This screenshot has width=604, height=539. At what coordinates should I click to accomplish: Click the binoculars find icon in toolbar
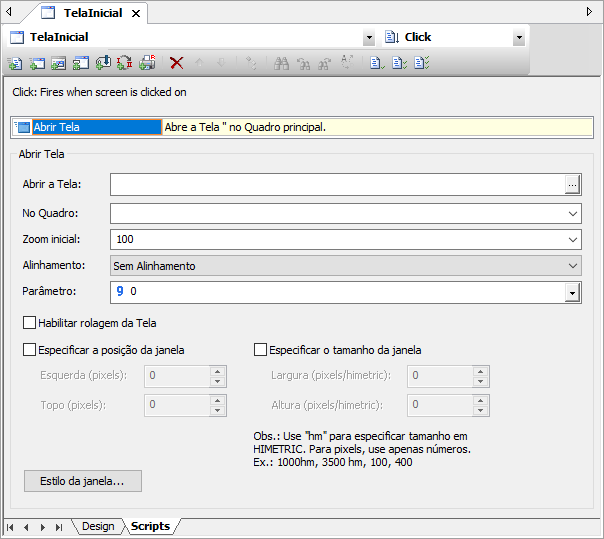coord(282,63)
